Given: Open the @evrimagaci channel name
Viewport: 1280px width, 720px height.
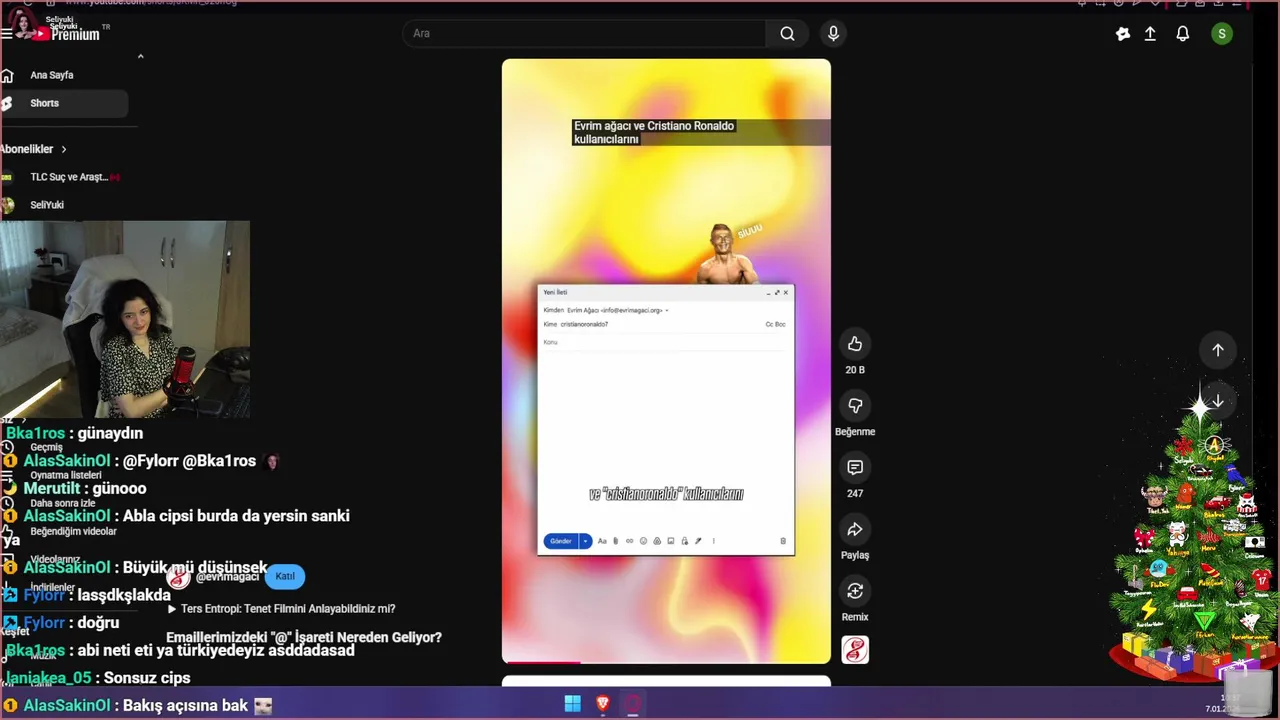Looking at the screenshot, I should click(228, 577).
